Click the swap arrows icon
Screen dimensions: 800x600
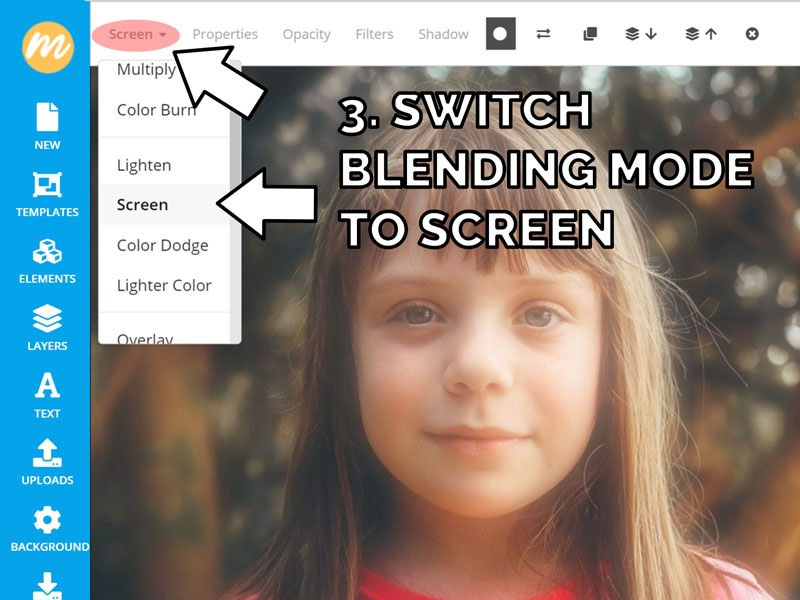[x=543, y=34]
